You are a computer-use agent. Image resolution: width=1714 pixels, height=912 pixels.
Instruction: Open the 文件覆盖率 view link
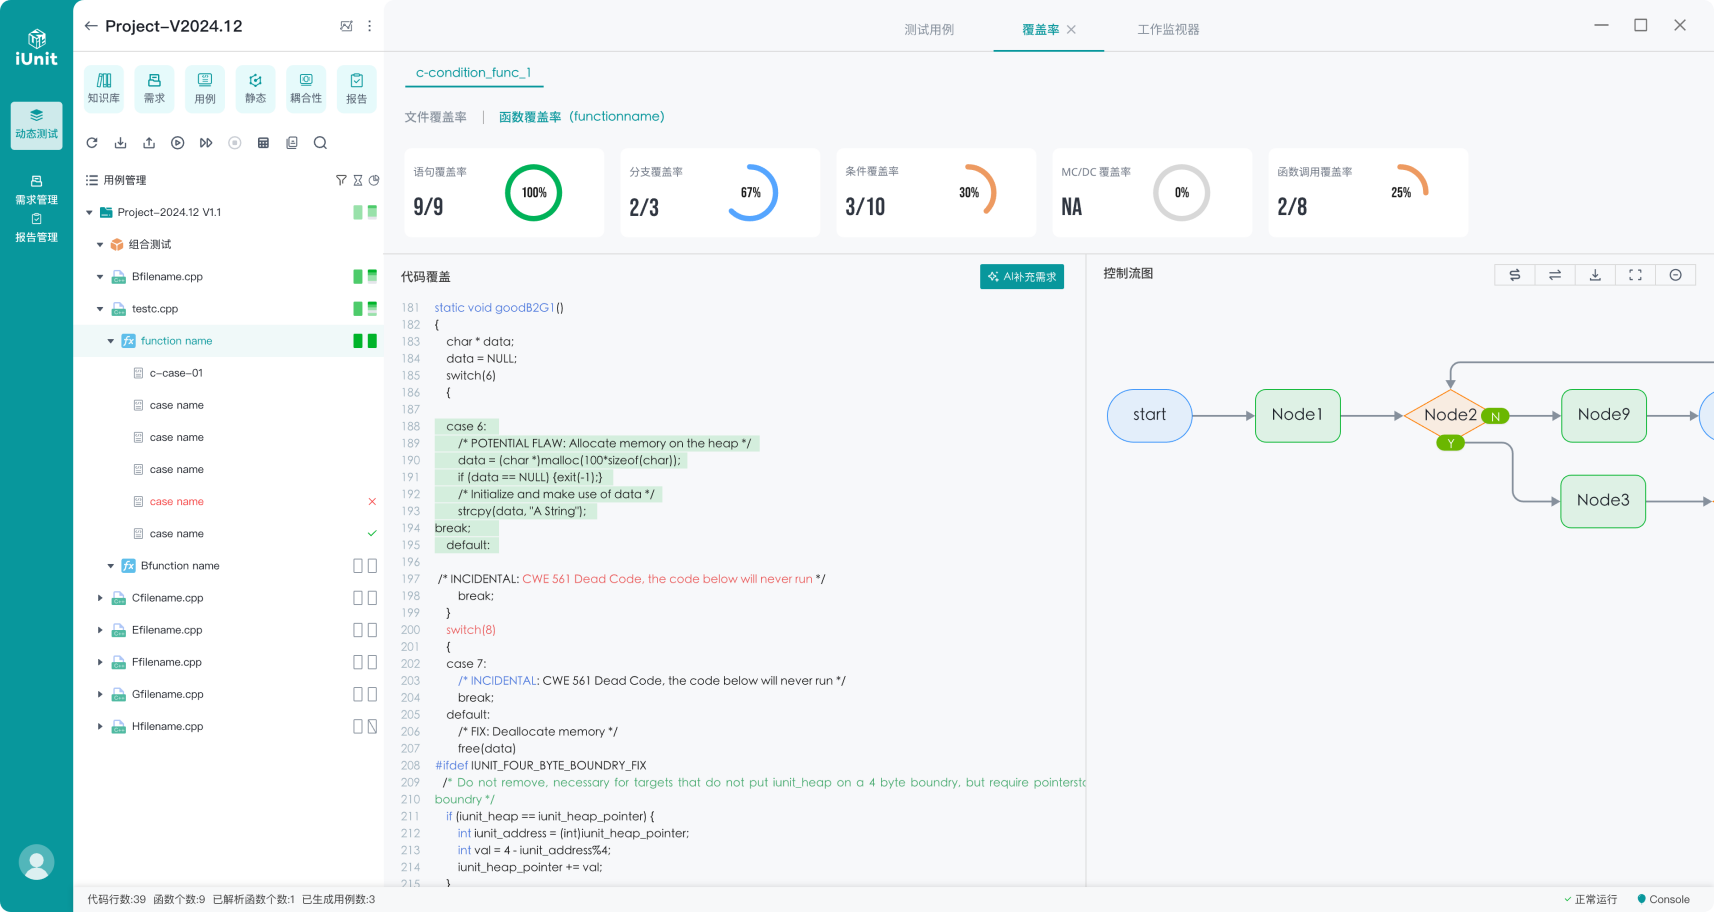coord(435,117)
